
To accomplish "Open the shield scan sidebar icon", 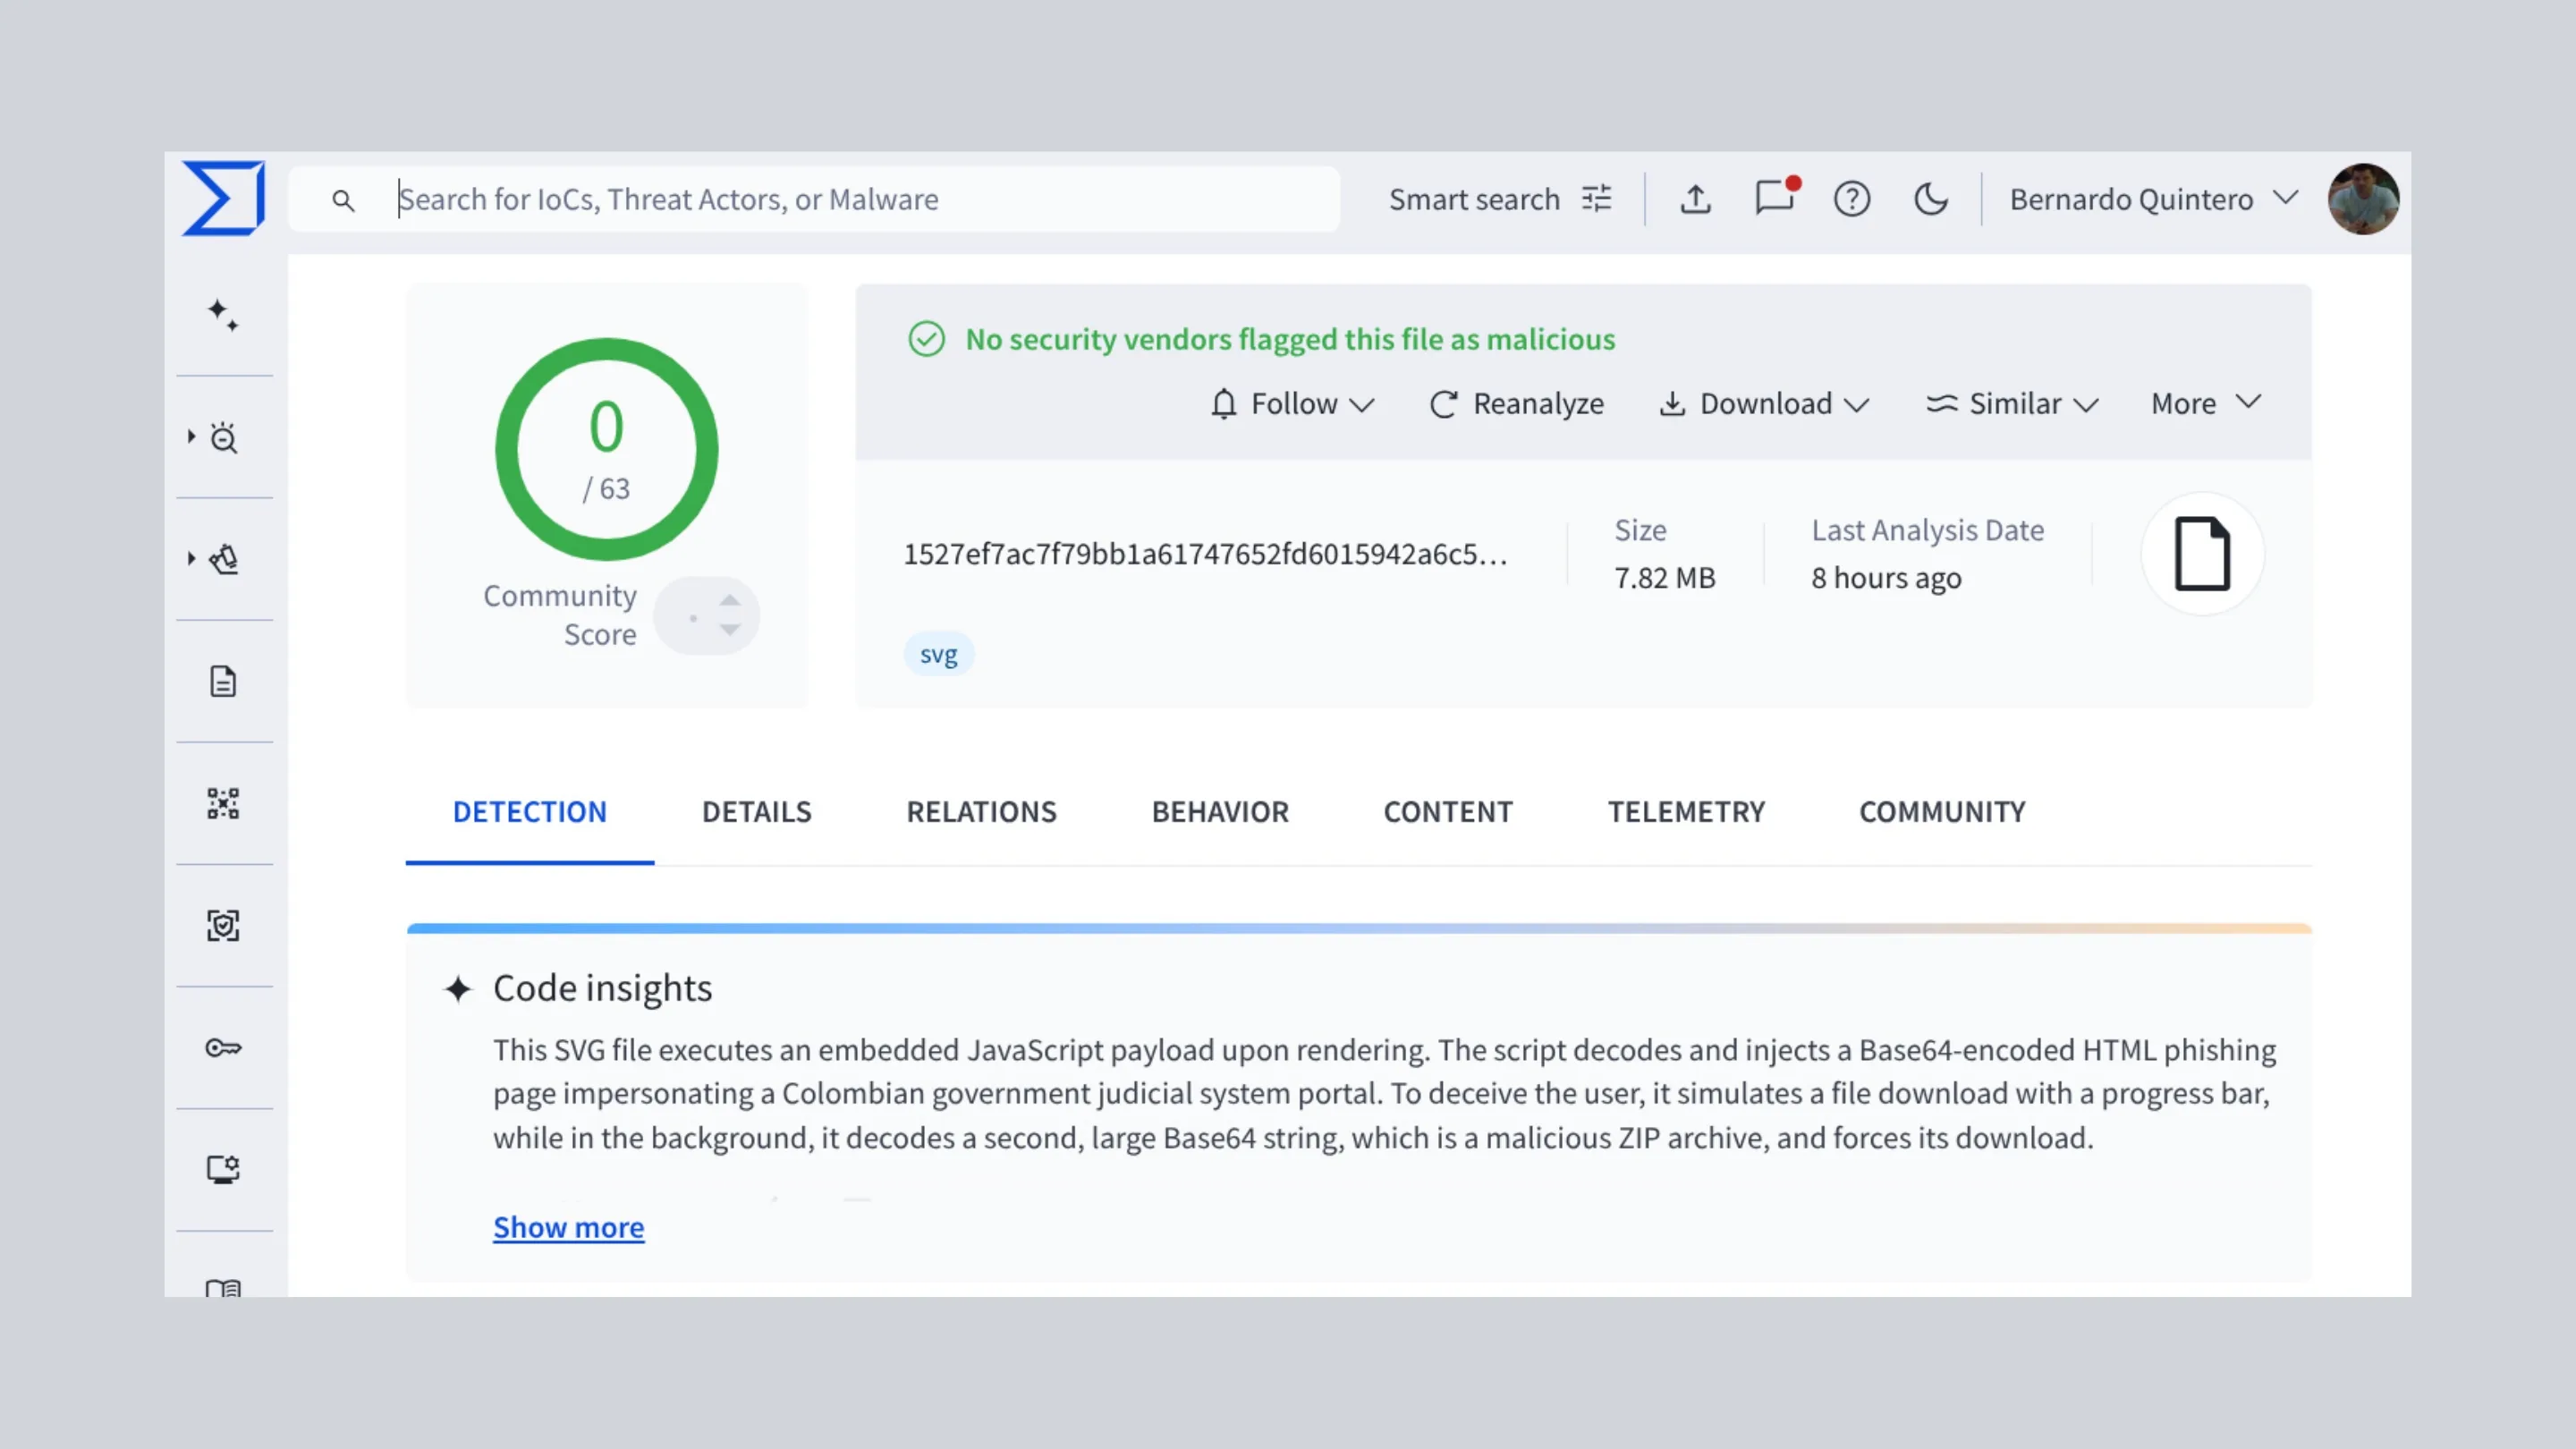I will pyautogui.click(x=223, y=925).
